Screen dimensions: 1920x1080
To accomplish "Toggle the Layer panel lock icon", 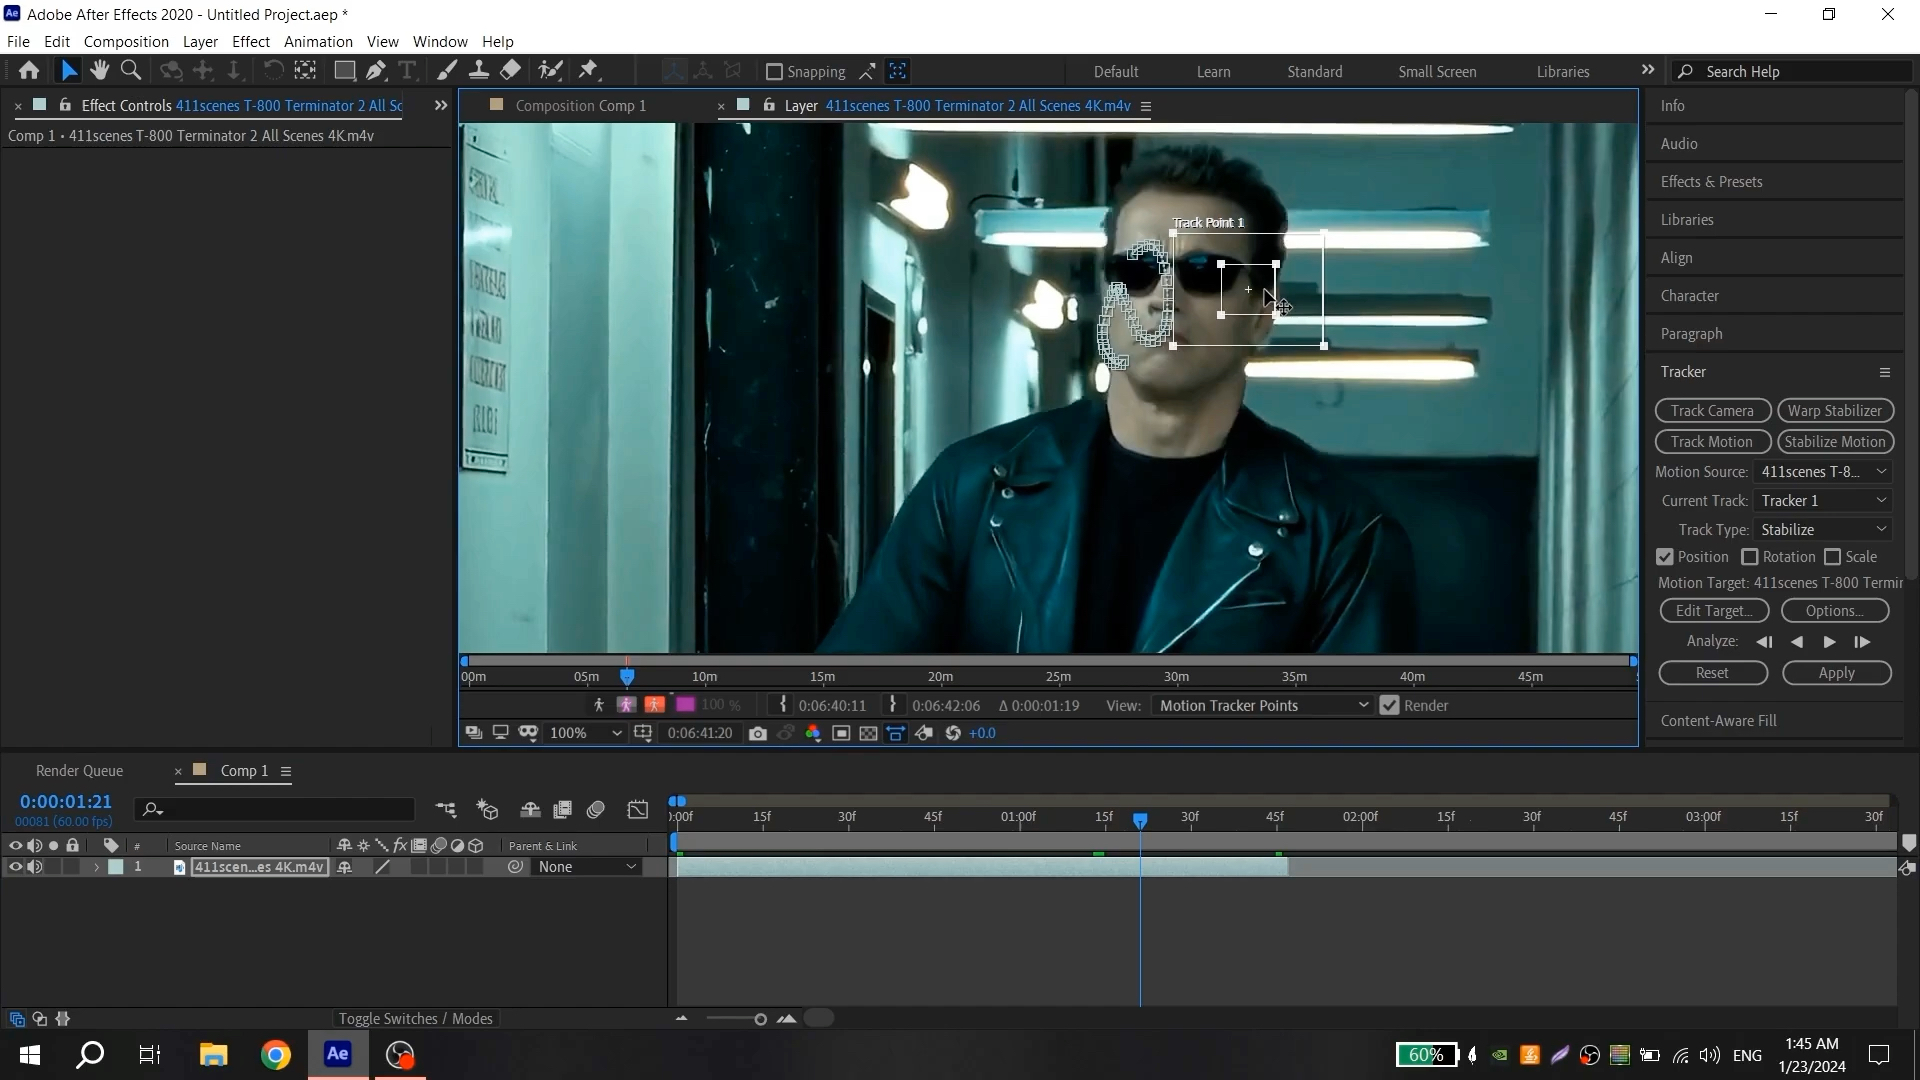I will [x=769, y=105].
